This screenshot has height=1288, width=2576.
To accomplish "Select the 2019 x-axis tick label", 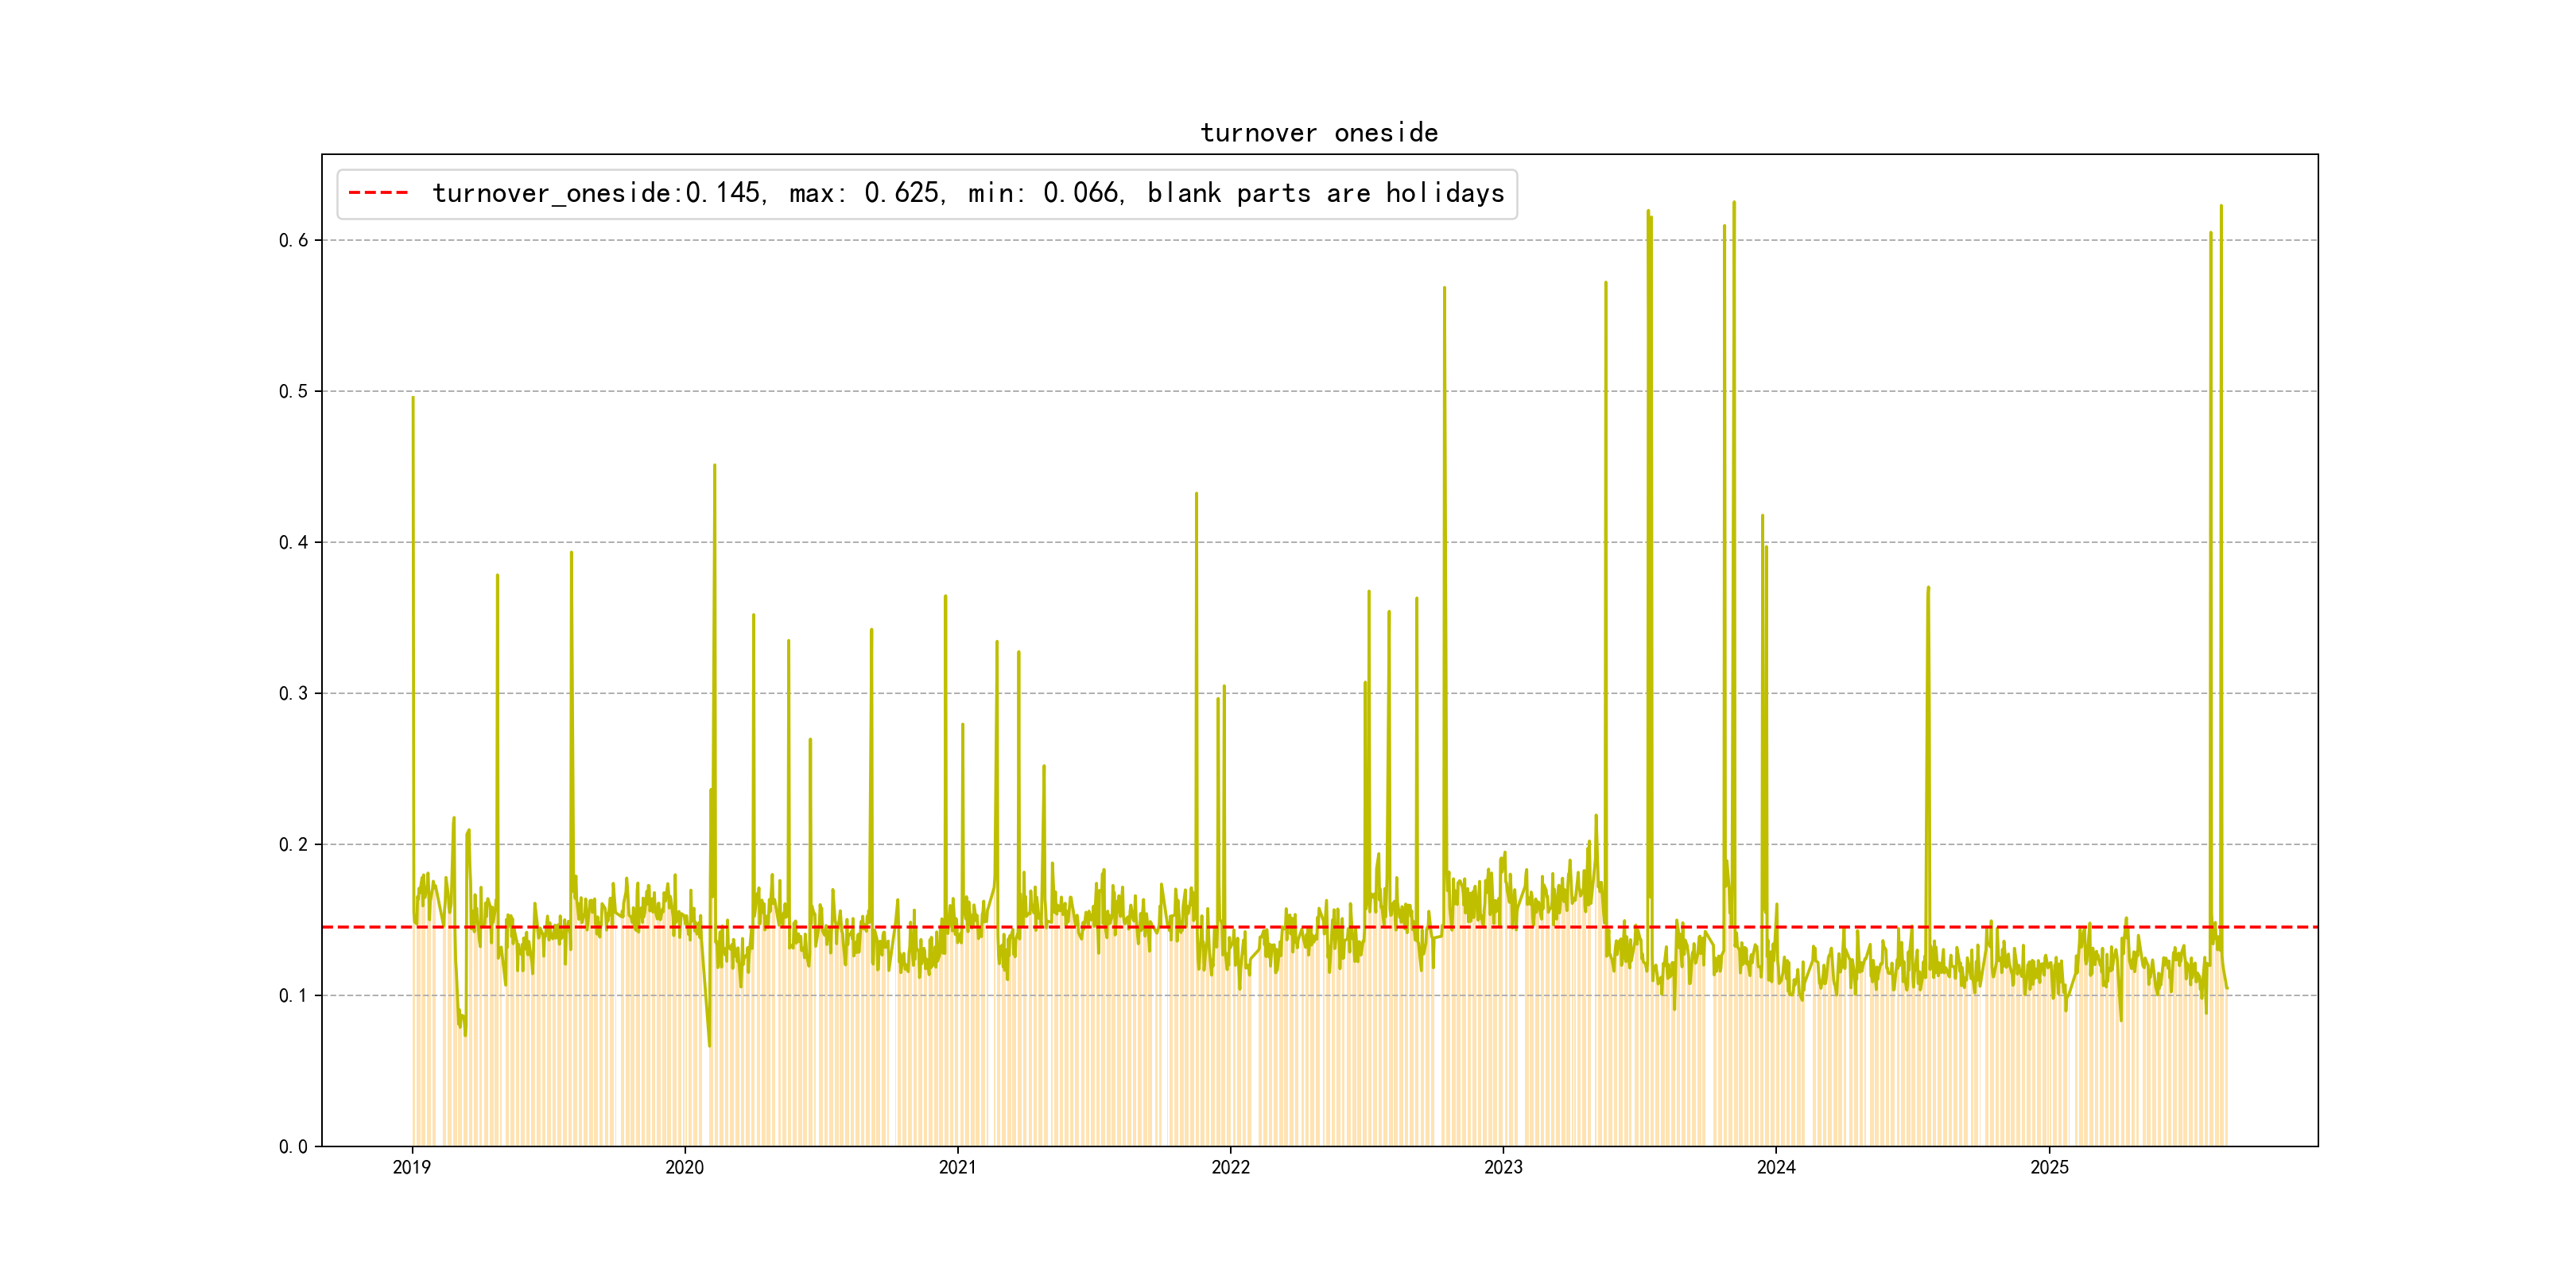I will [x=411, y=1167].
